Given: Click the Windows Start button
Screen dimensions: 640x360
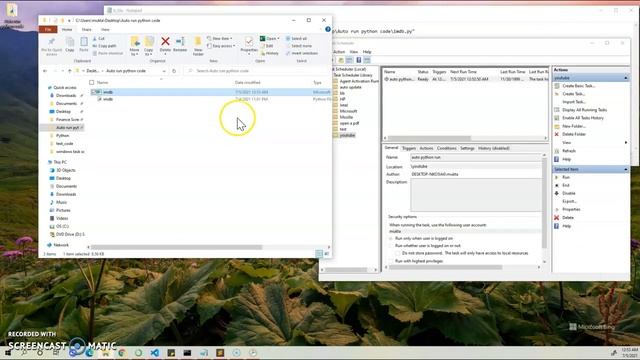Looking at the screenshot, I should 7,353.
